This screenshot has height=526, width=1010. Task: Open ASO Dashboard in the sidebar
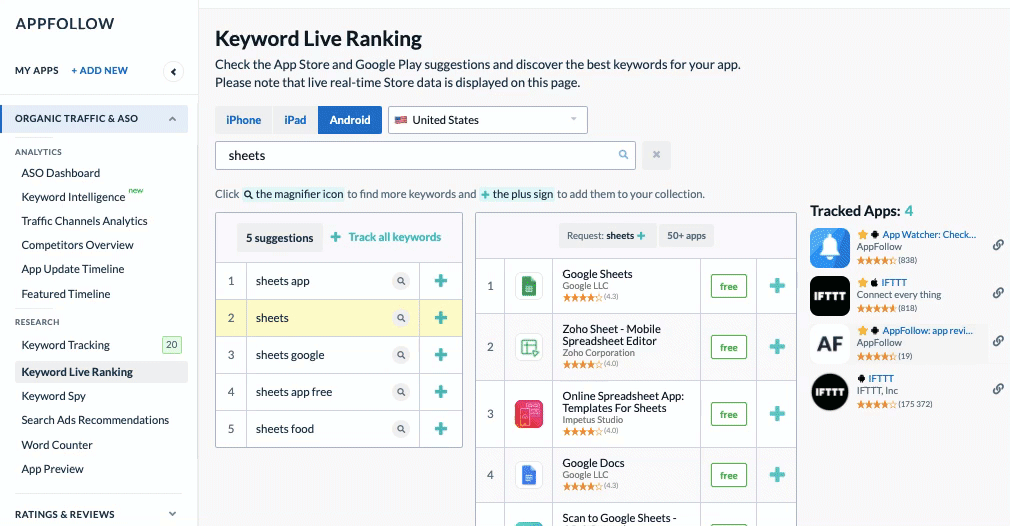[x=61, y=173]
